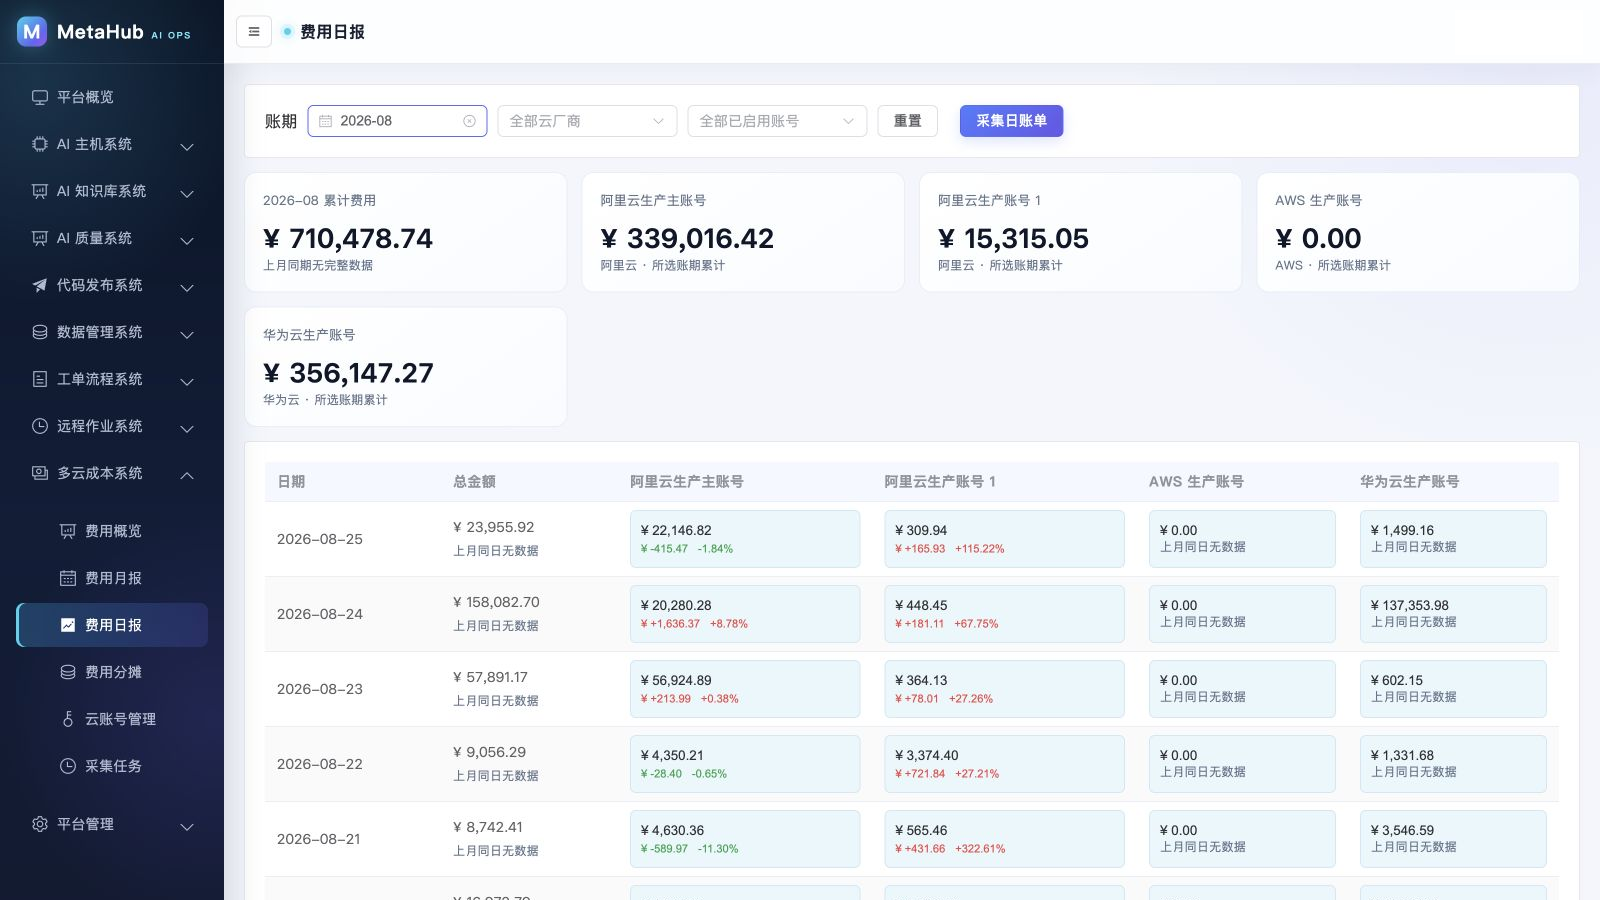Clear the 账期 date with the clear icon
This screenshot has width=1600, height=900.
point(469,121)
